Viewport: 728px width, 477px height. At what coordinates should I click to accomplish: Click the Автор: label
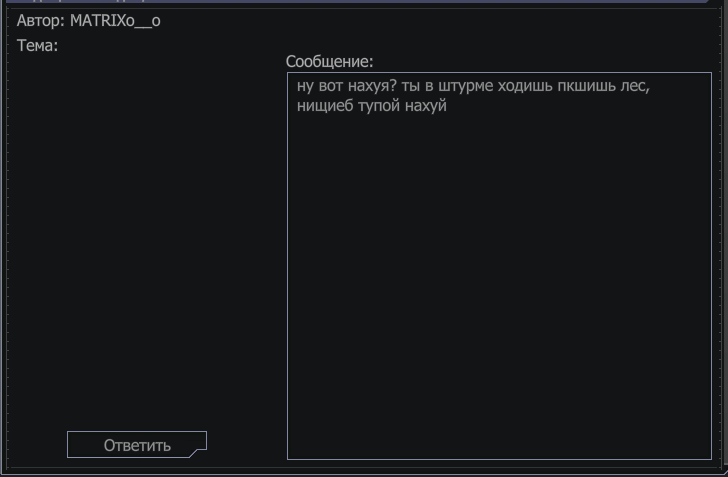[41, 21]
